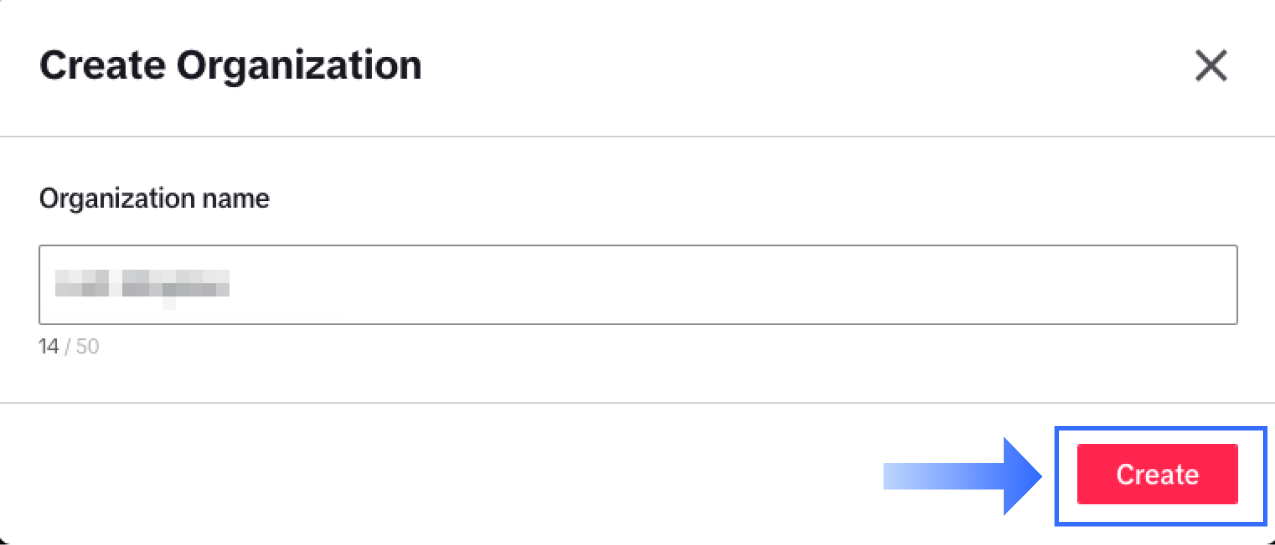Close the Create Organization dialog
Image resolution: width=1275 pixels, height=545 pixels.
click(x=1211, y=66)
